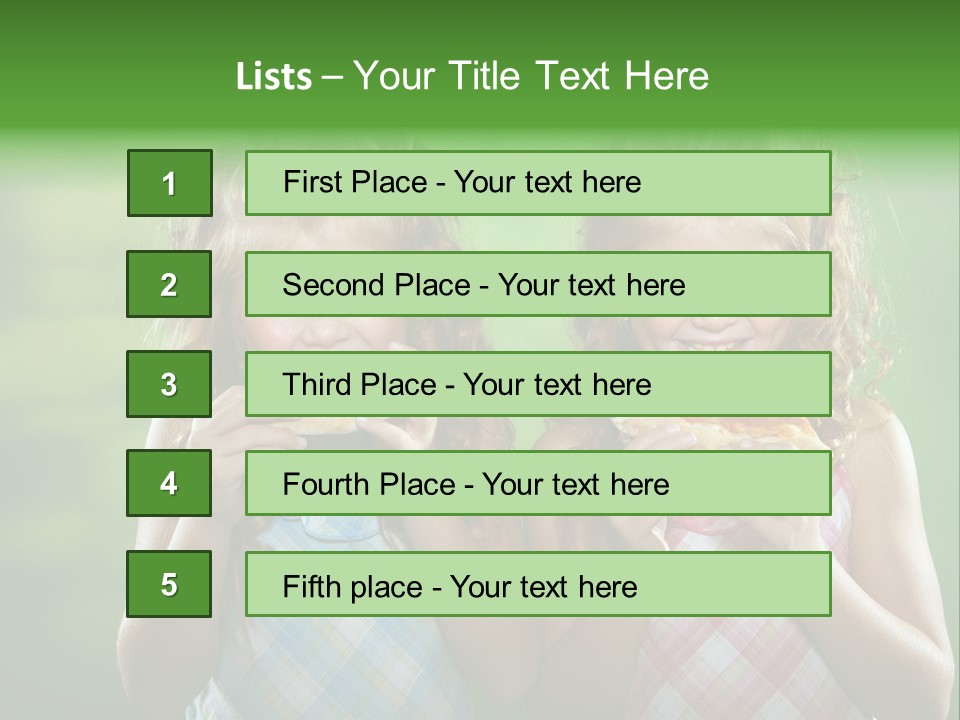This screenshot has width=960, height=720.
Task: Select the number 4 box
Action: tap(169, 483)
